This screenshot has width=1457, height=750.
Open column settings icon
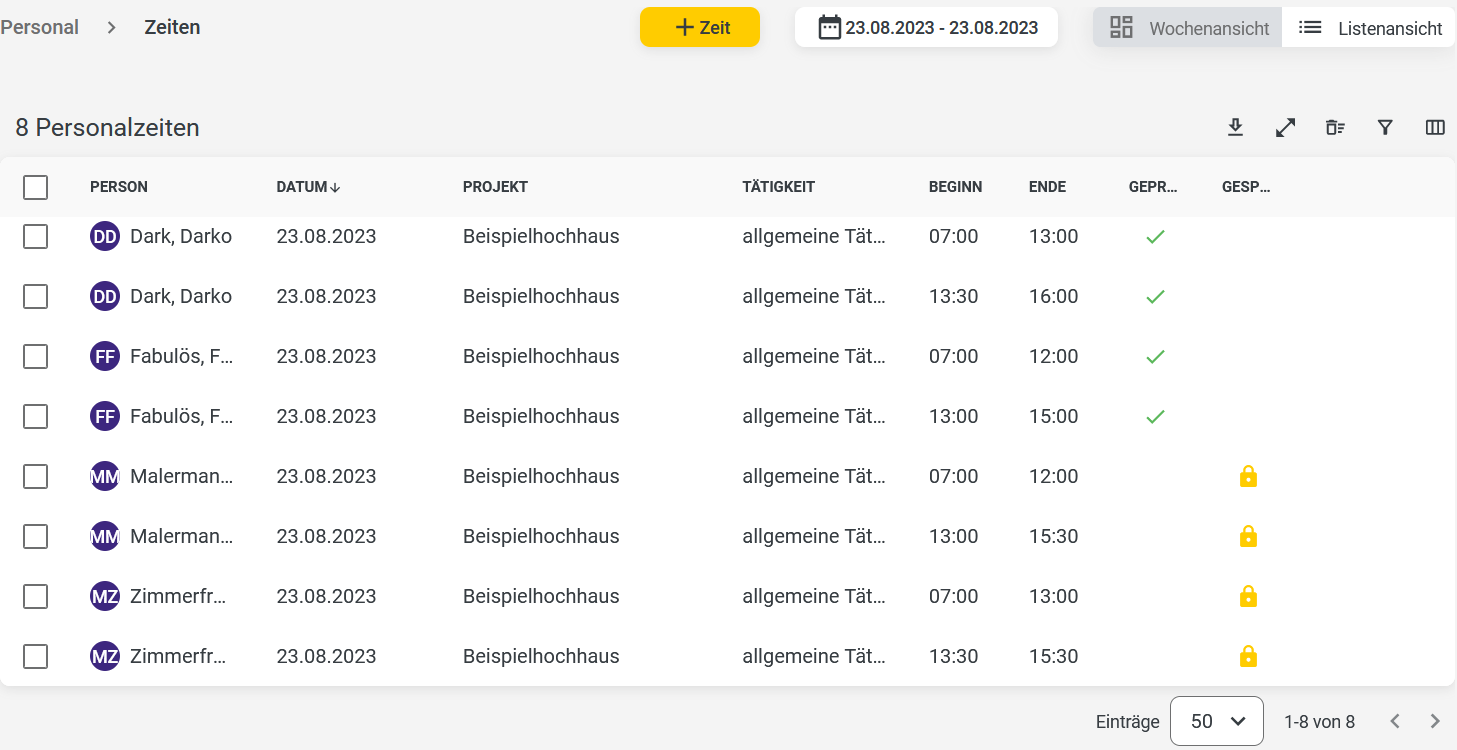pos(1435,127)
